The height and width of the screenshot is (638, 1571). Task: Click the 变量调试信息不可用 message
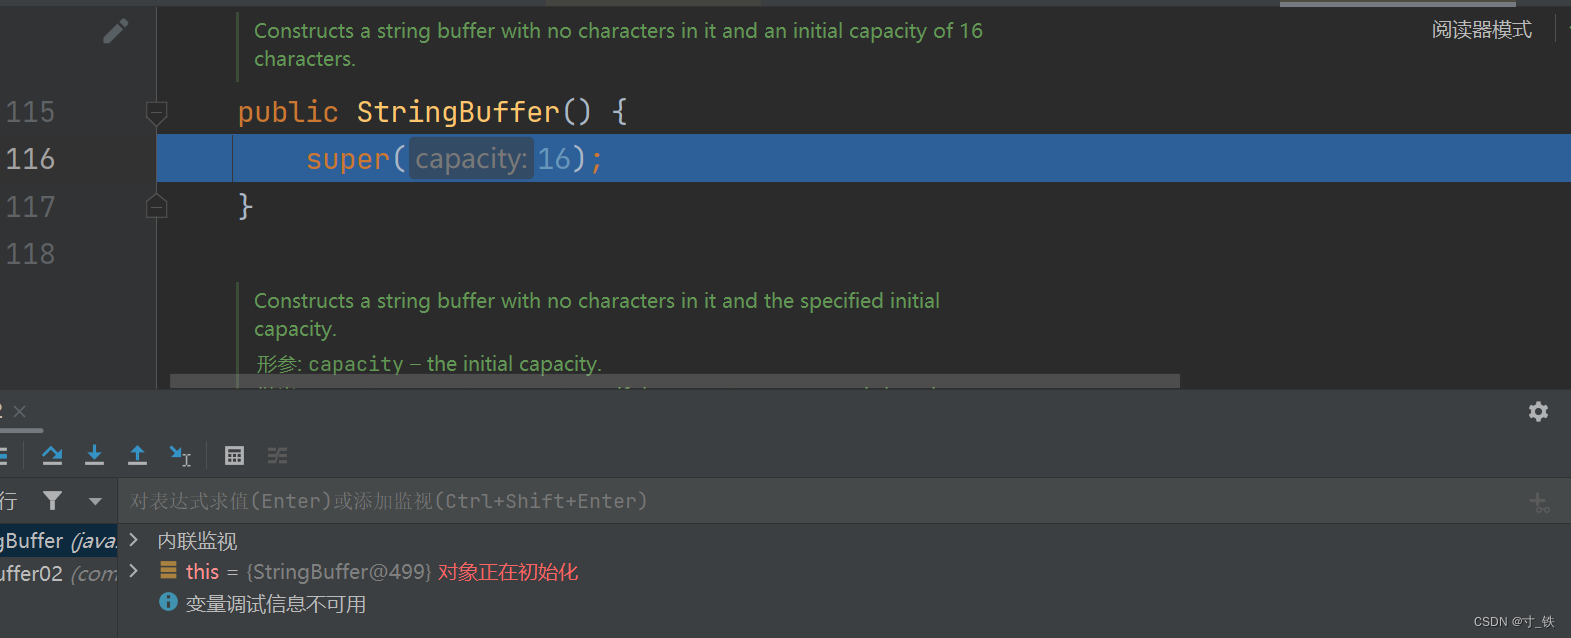point(276,604)
